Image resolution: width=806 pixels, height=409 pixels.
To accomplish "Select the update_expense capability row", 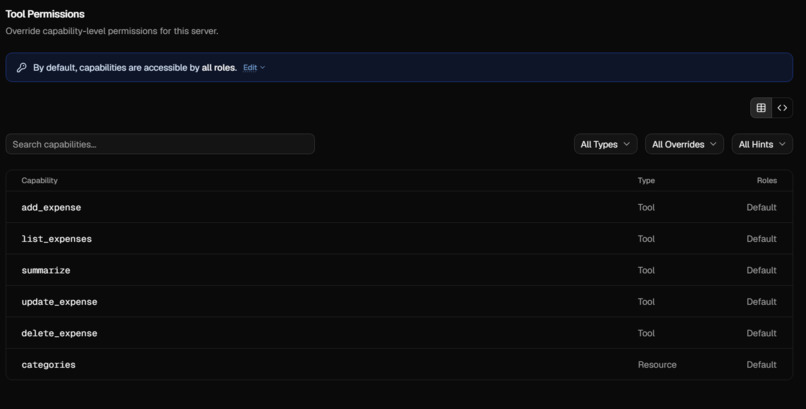I will 399,302.
